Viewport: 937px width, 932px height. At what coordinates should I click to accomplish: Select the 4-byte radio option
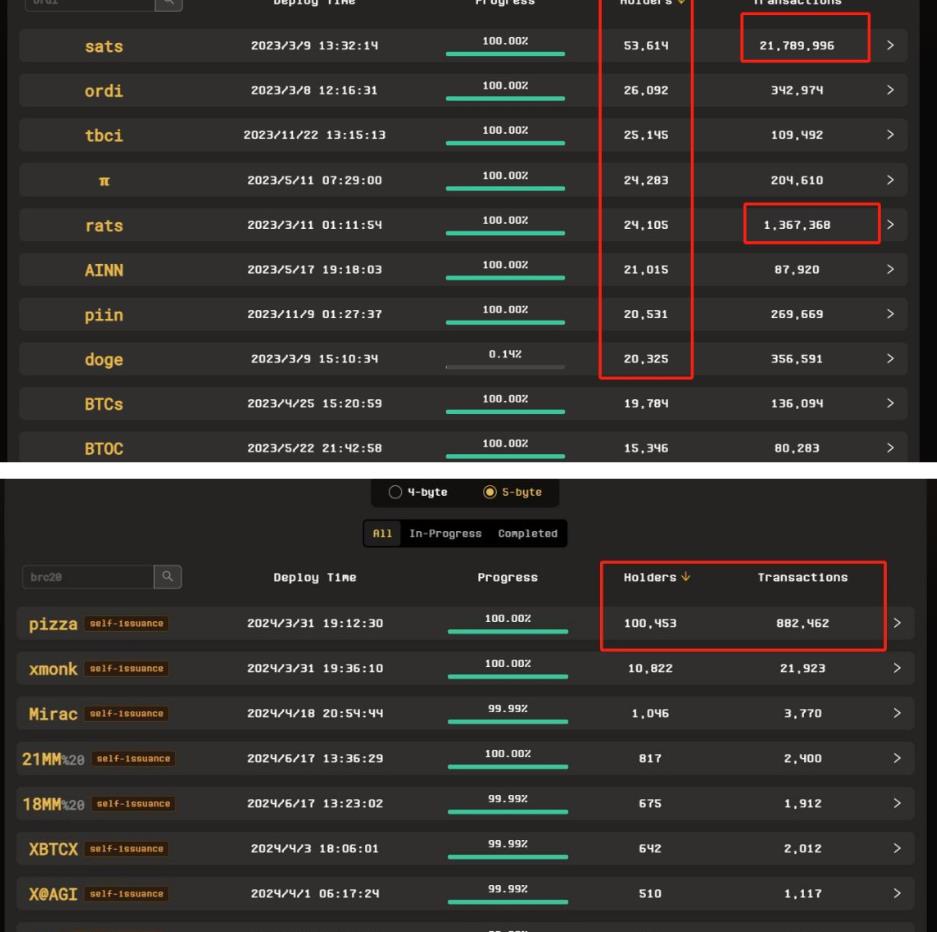395,492
